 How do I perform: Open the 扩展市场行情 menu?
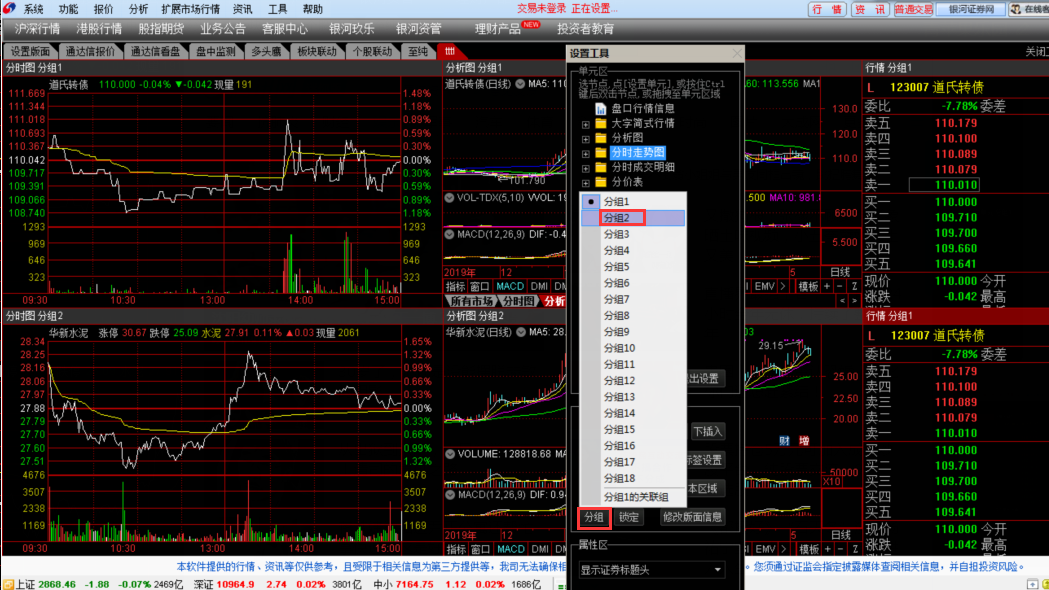pos(190,9)
